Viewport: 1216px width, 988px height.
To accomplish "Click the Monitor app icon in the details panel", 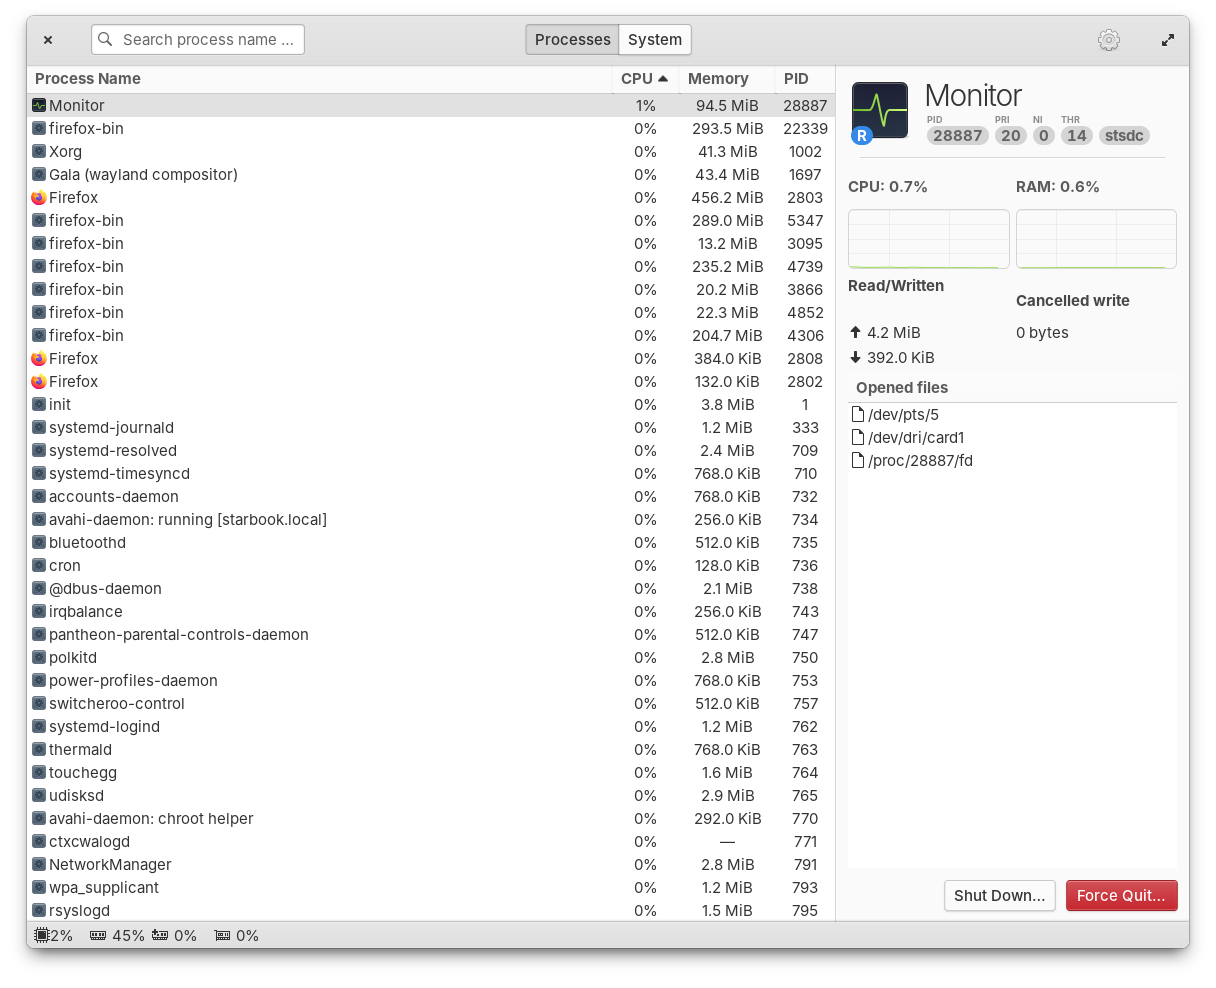I will 879,110.
